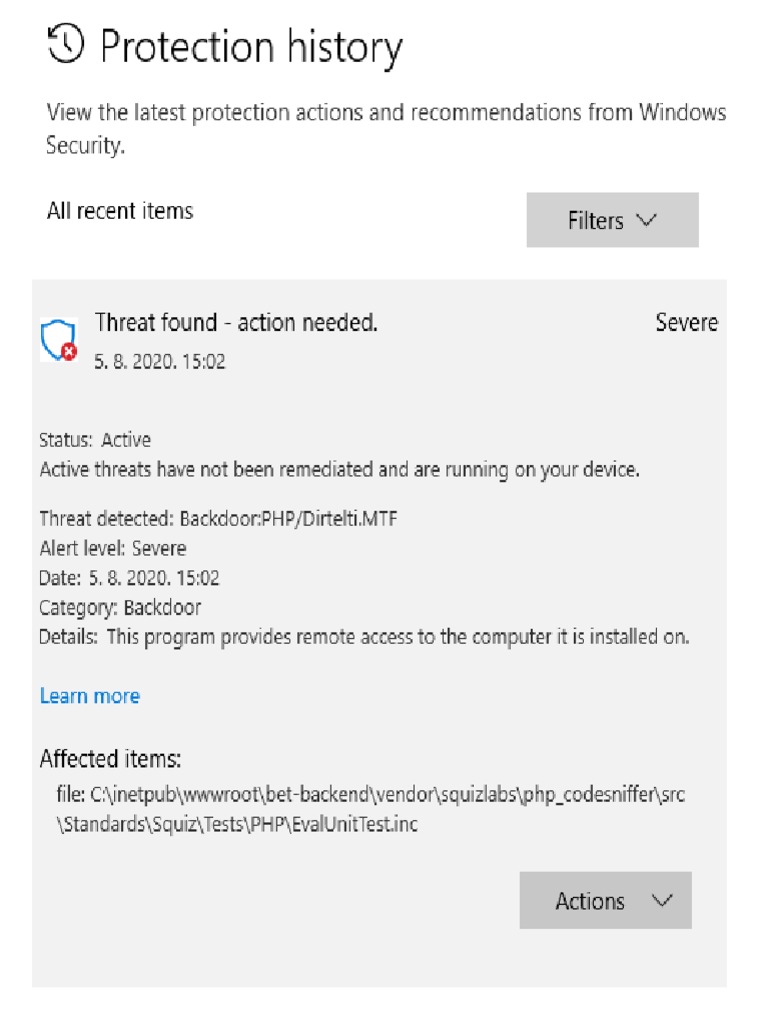Click the Severe label beside the threat title
768x1024 pixels.
[686, 323]
